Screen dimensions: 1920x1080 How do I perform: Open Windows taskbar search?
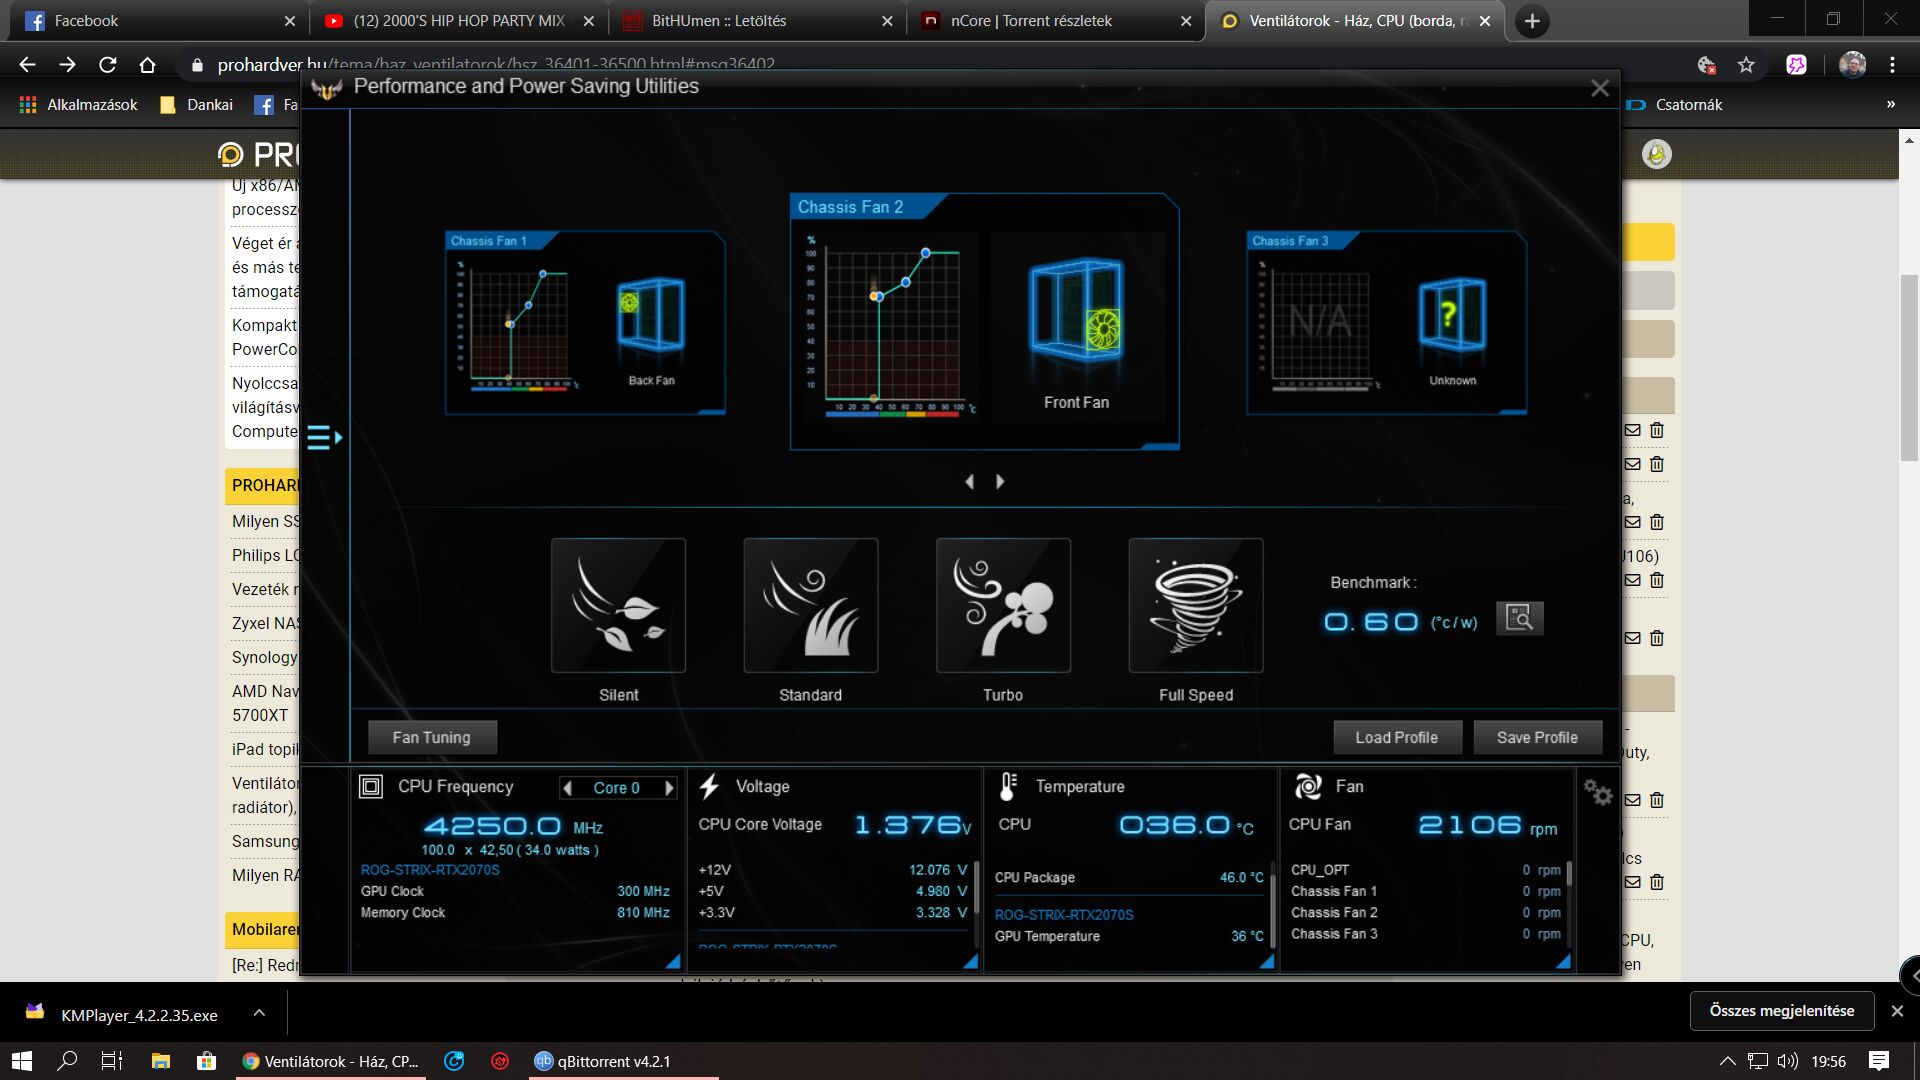pyautogui.click(x=67, y=1061)
